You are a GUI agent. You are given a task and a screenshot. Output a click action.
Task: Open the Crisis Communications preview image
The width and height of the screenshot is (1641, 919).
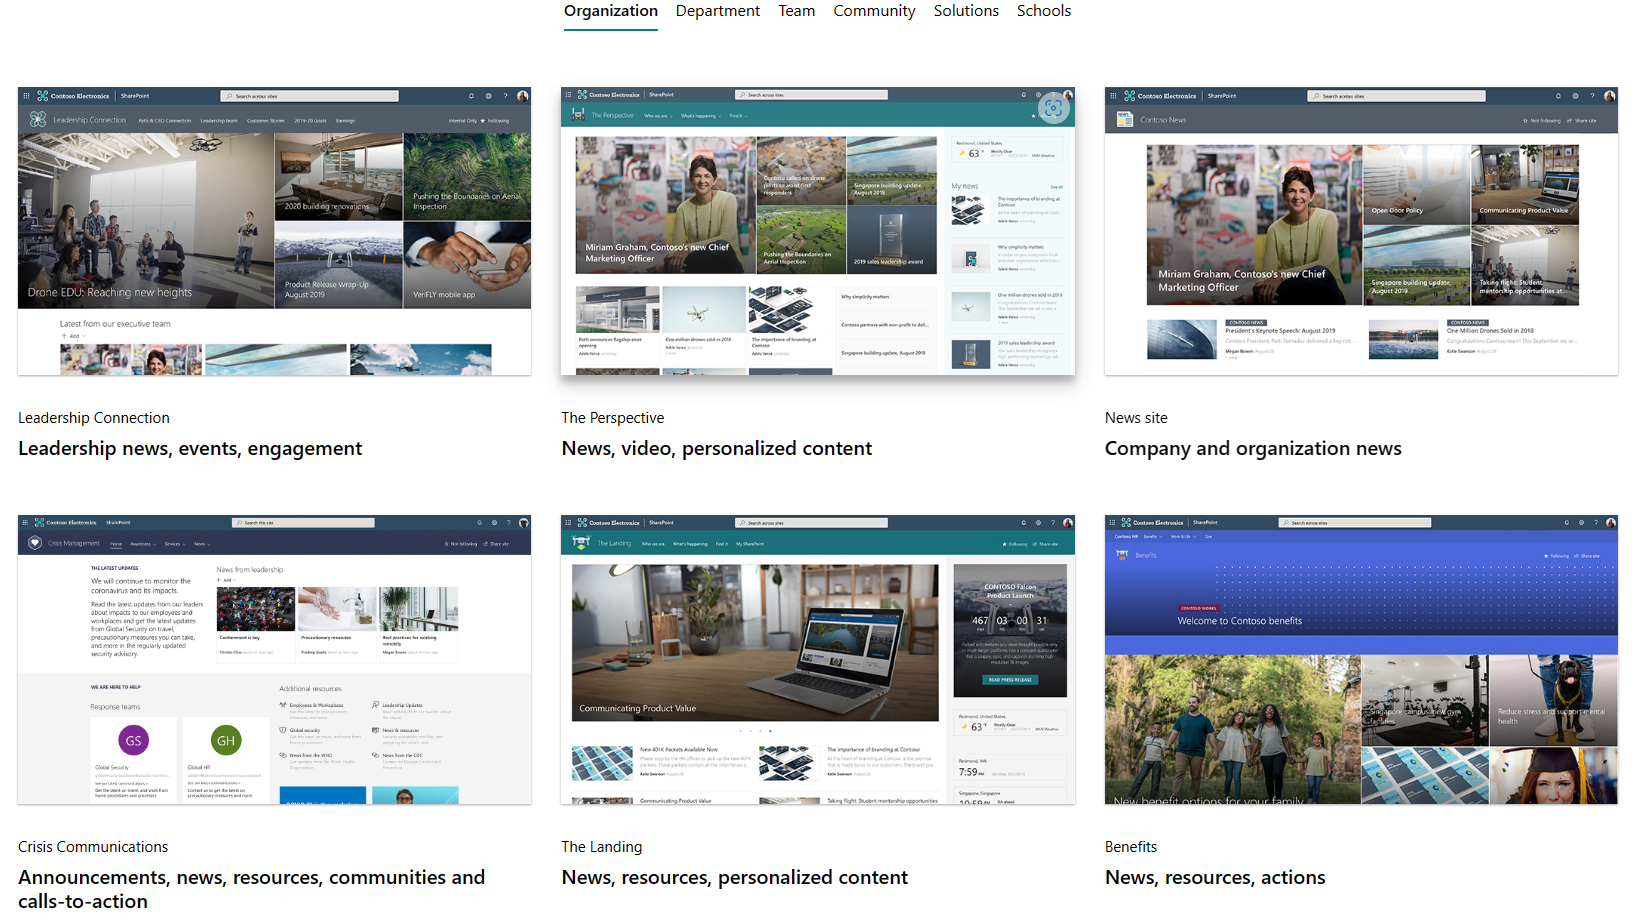pyautogui.click(x=274, y=659)
